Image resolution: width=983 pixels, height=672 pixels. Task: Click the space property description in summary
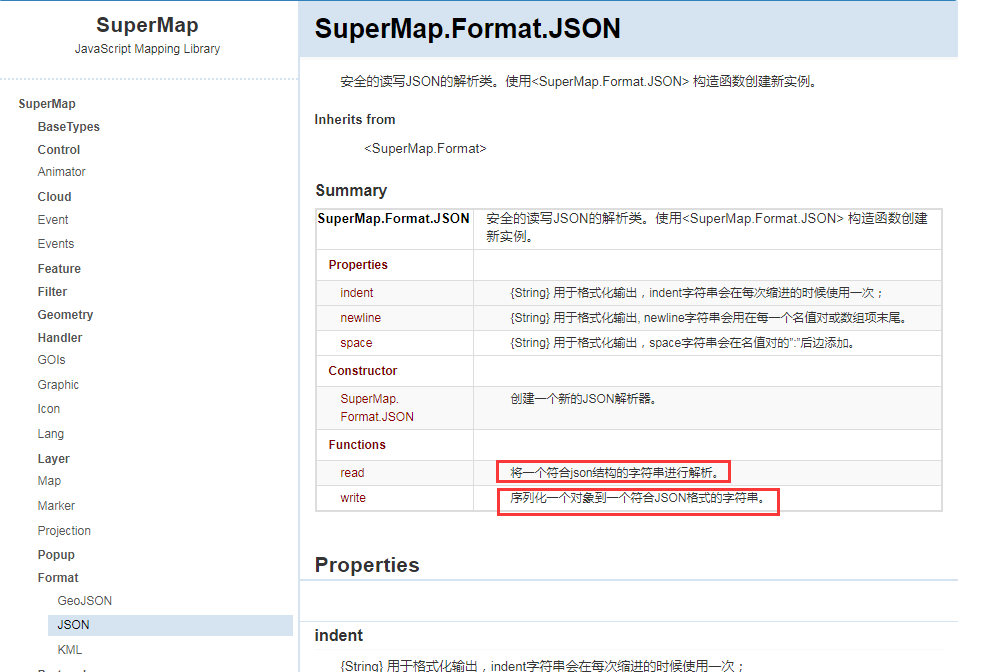(683, 343)
